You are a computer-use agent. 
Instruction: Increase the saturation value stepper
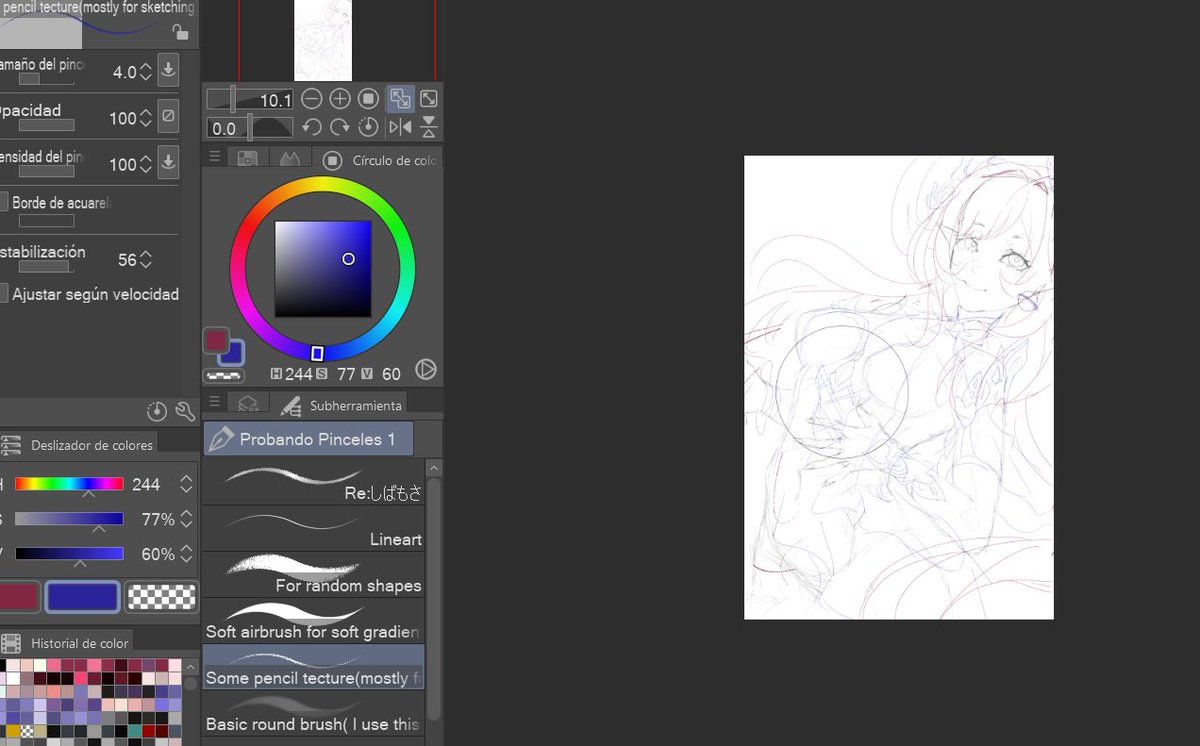(185, 514)
